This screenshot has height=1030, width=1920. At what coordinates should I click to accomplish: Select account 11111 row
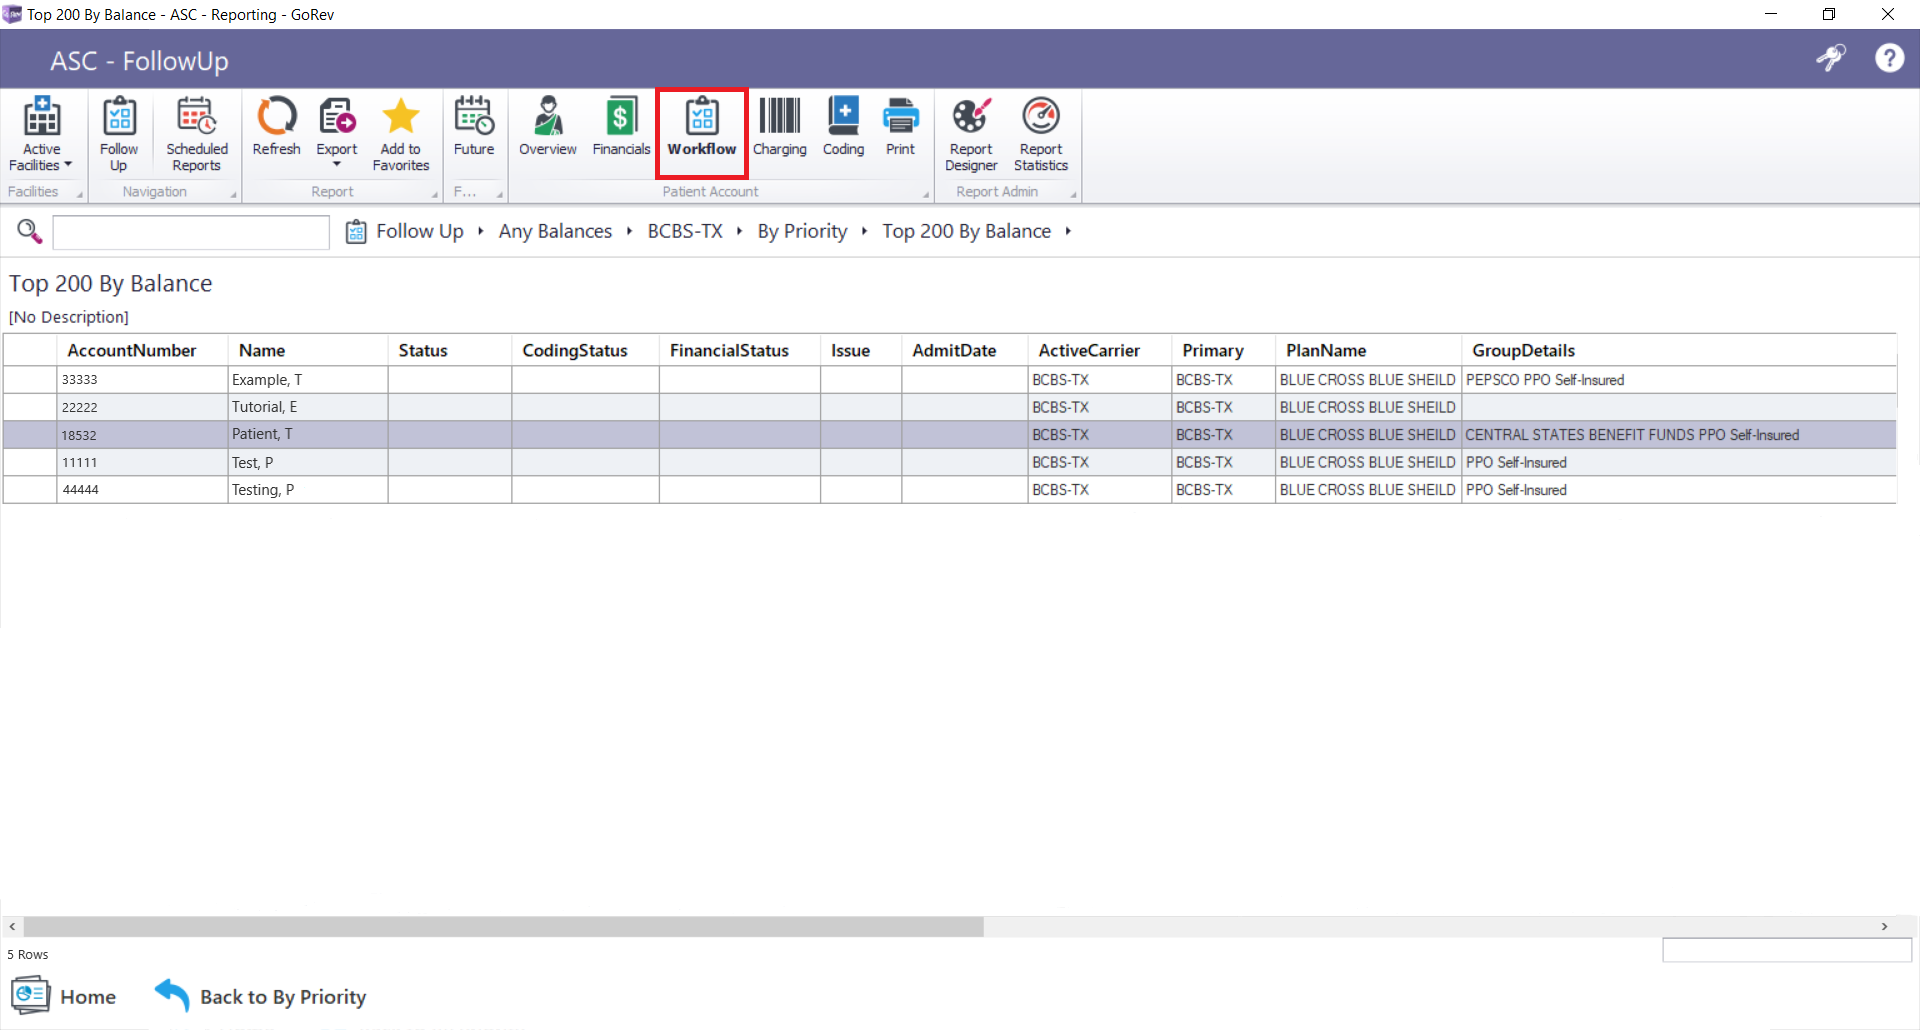tap(950, 462)
